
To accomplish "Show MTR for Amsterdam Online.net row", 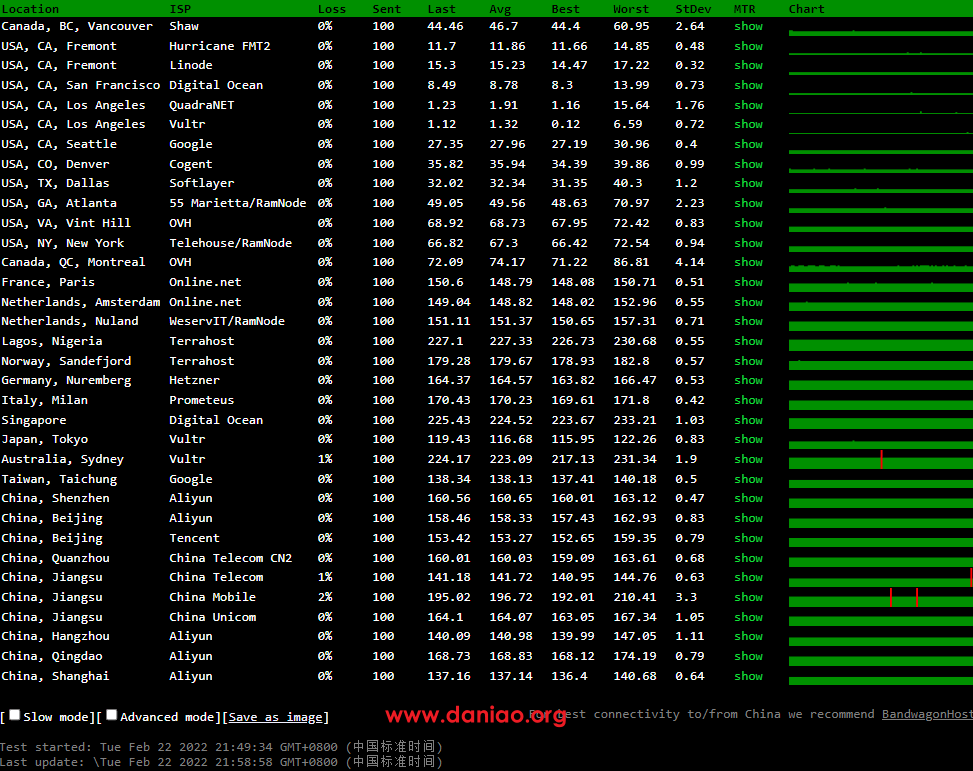I will click(x=748, y=302).
